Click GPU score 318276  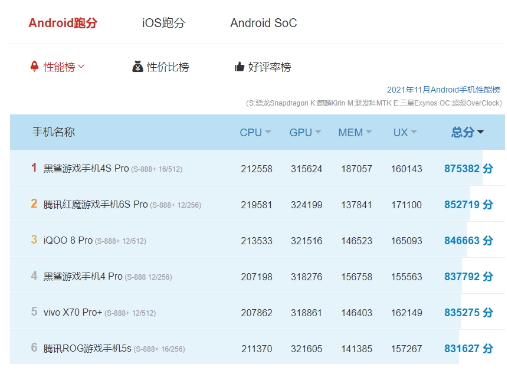[x=306, y=277]
